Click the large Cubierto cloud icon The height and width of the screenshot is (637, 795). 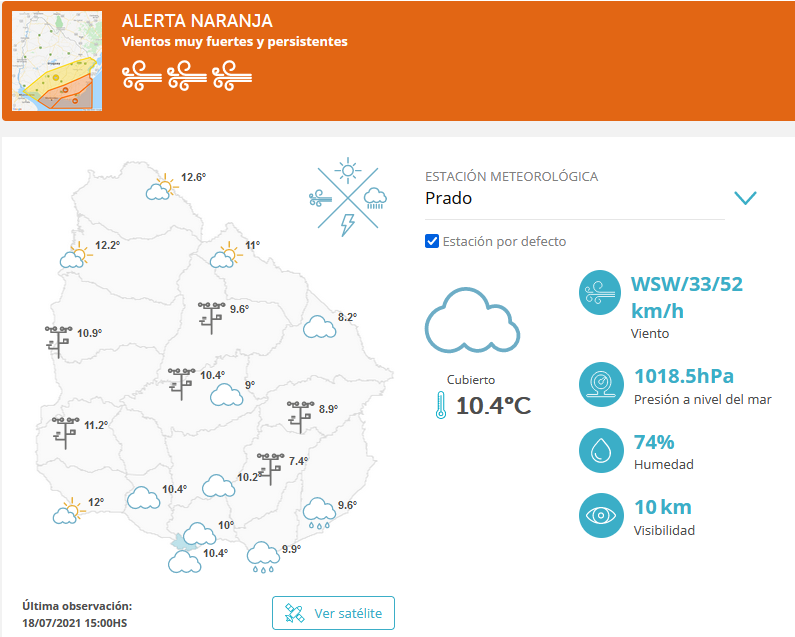click(x=472, y=321)
